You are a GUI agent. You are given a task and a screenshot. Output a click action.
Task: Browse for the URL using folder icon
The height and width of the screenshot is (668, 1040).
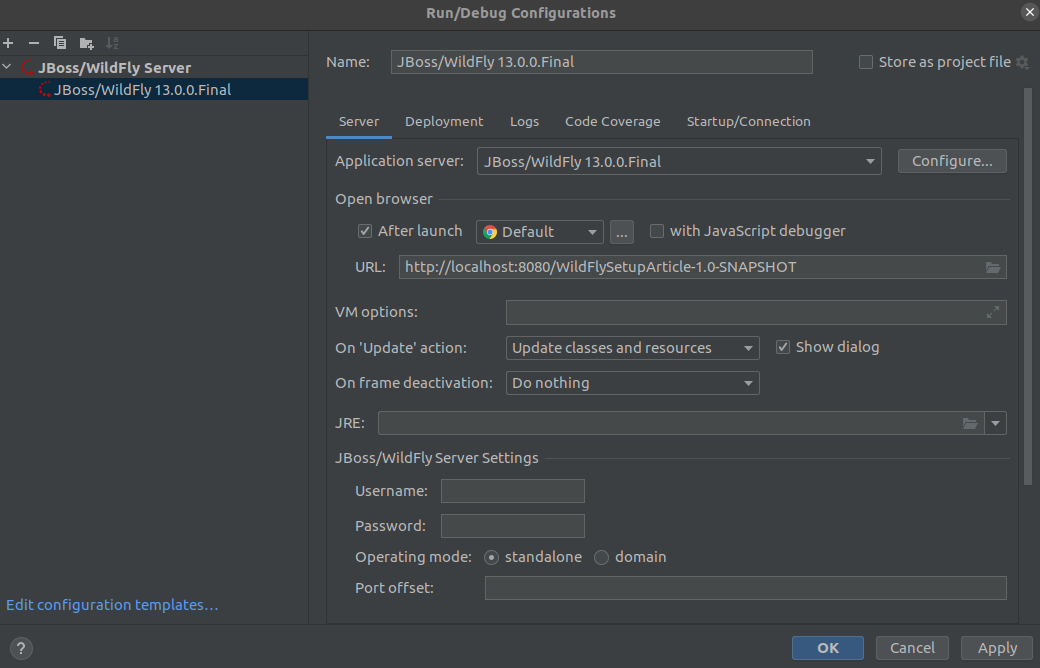992,267
